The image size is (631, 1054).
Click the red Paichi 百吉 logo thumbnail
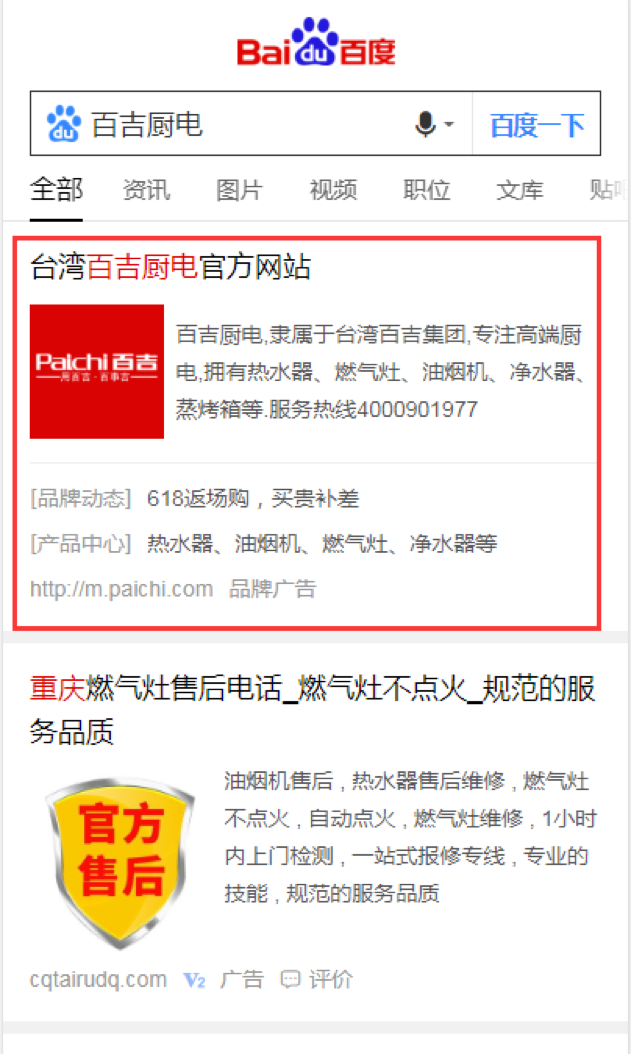click(x=97, y=371)
